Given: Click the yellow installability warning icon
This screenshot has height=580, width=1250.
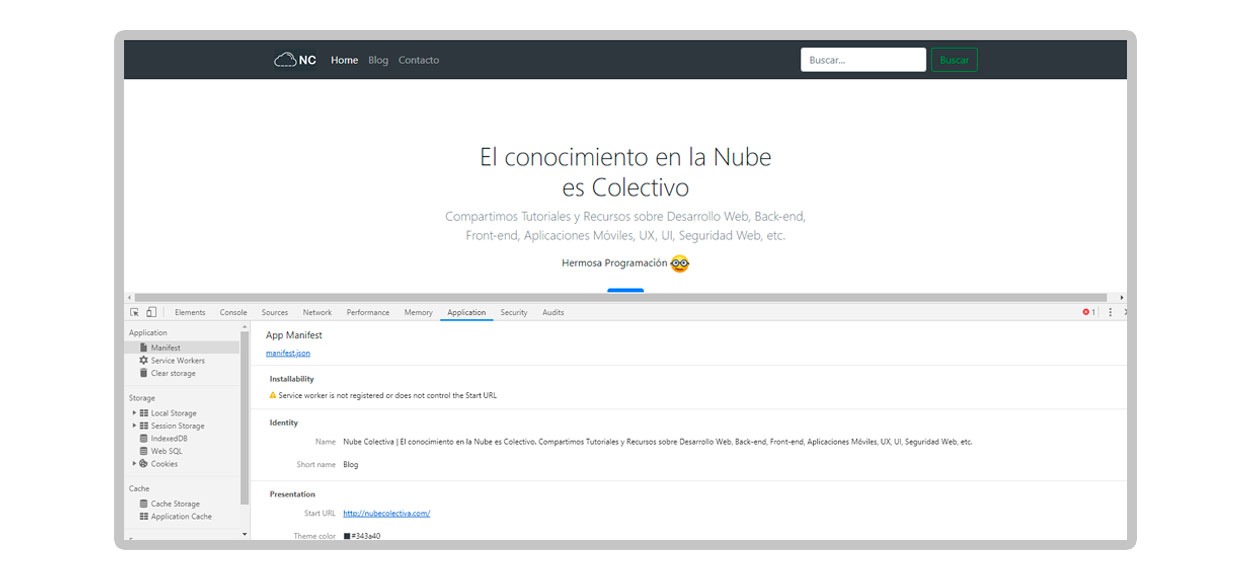Looking at the screenshot, I should (x=272, y=395).
